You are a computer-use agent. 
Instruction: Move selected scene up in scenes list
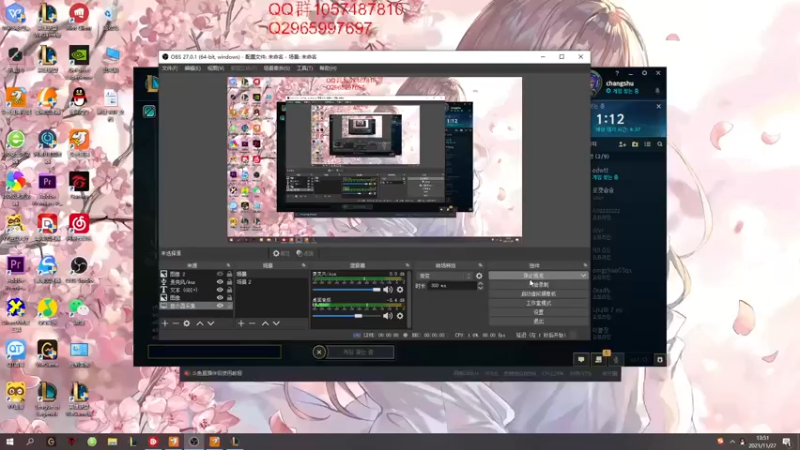(265, 323)
